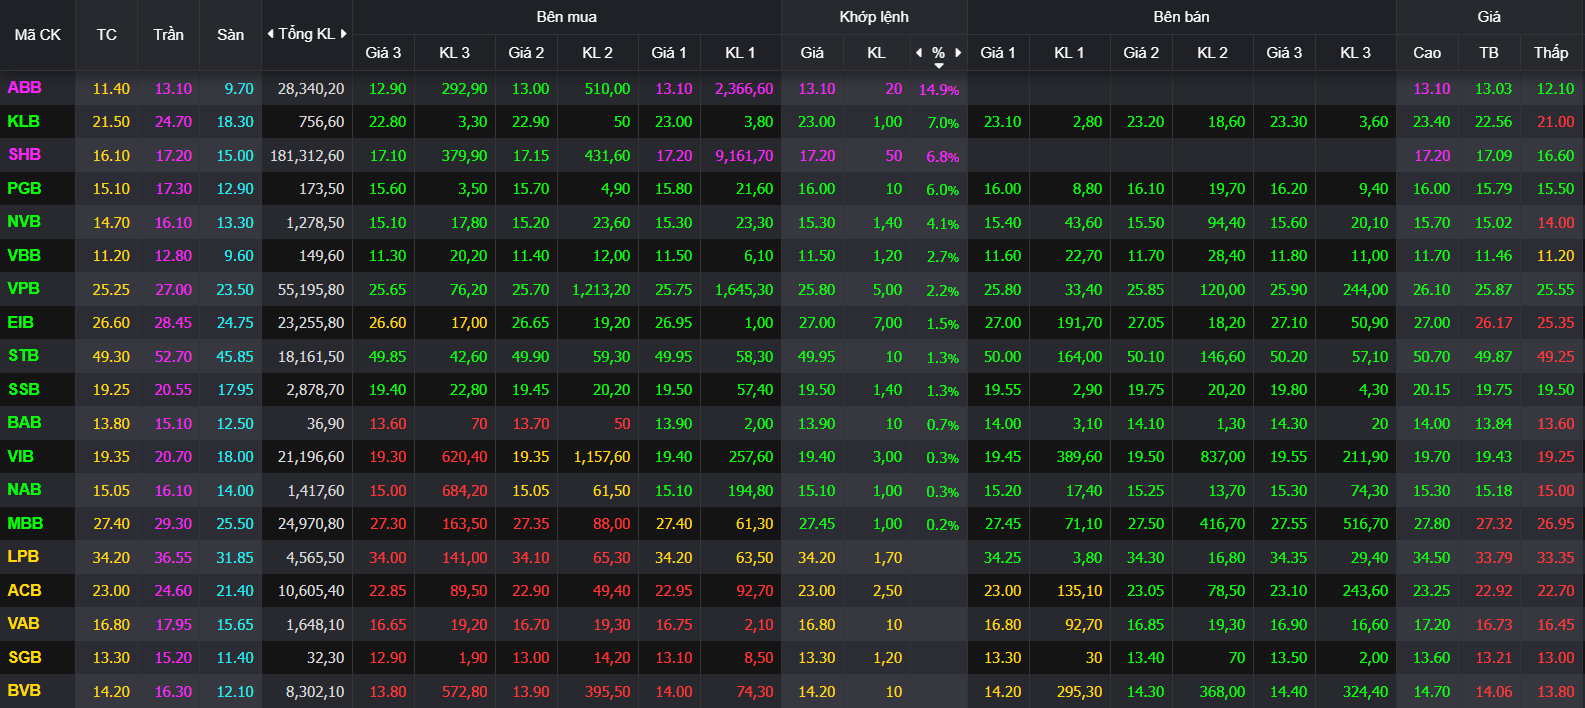1585x708 pixels.
Task: Open the BVB stock symbol
Action: (24, 691)
